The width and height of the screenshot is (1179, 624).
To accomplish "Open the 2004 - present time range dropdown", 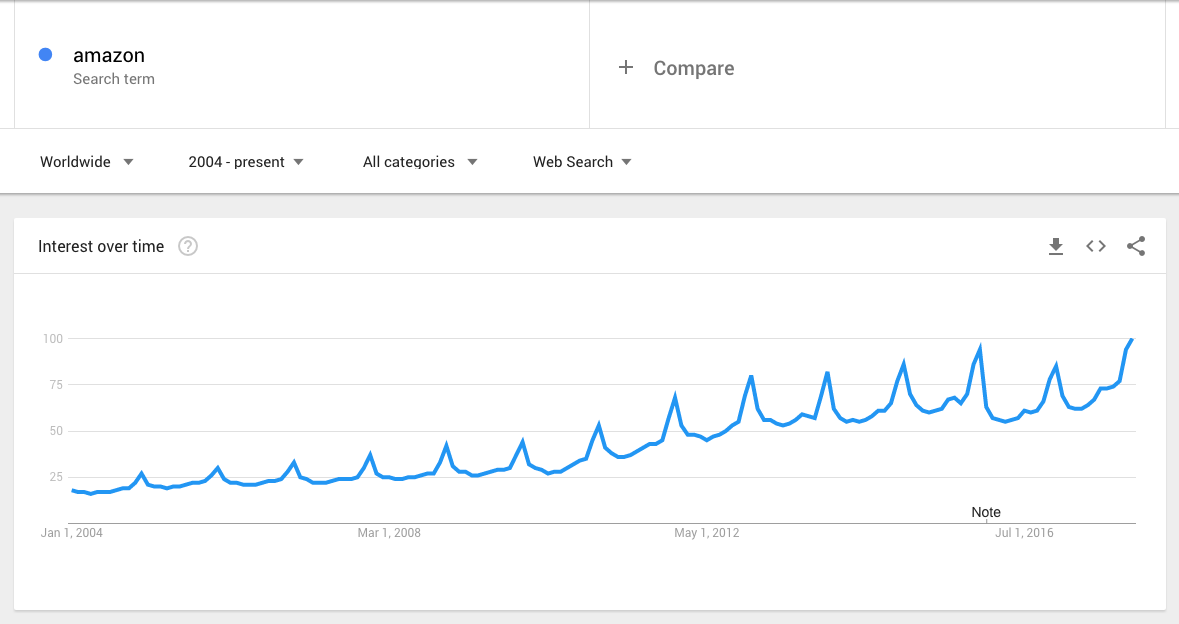I will [x=246, y=162].
